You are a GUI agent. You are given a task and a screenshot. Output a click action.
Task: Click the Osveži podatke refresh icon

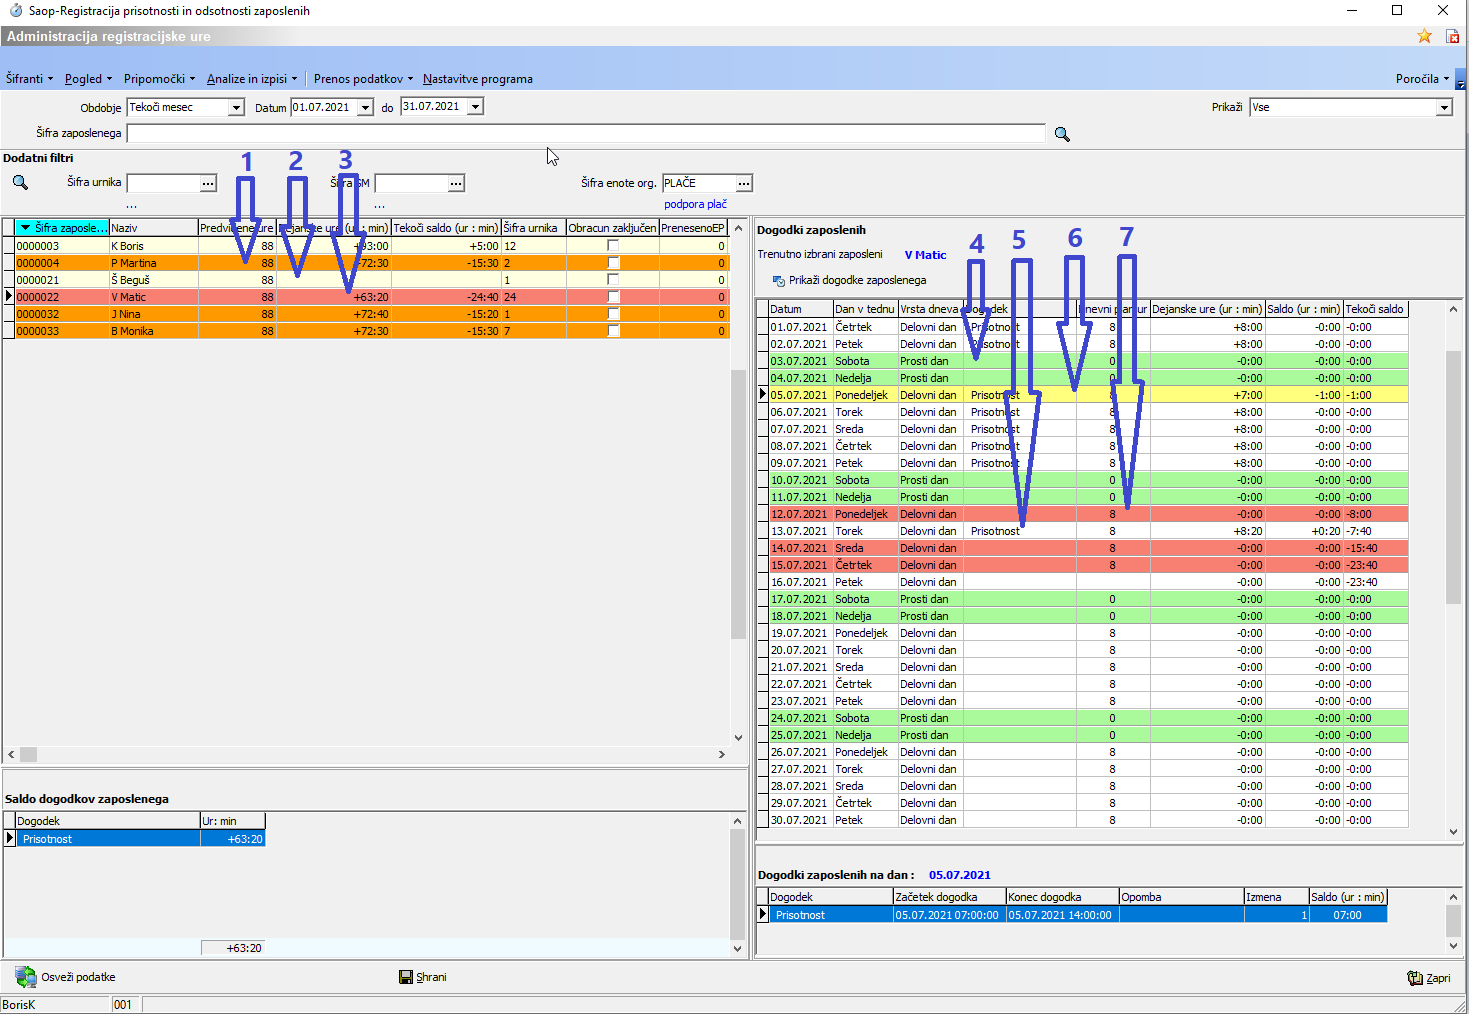(25, 977)
